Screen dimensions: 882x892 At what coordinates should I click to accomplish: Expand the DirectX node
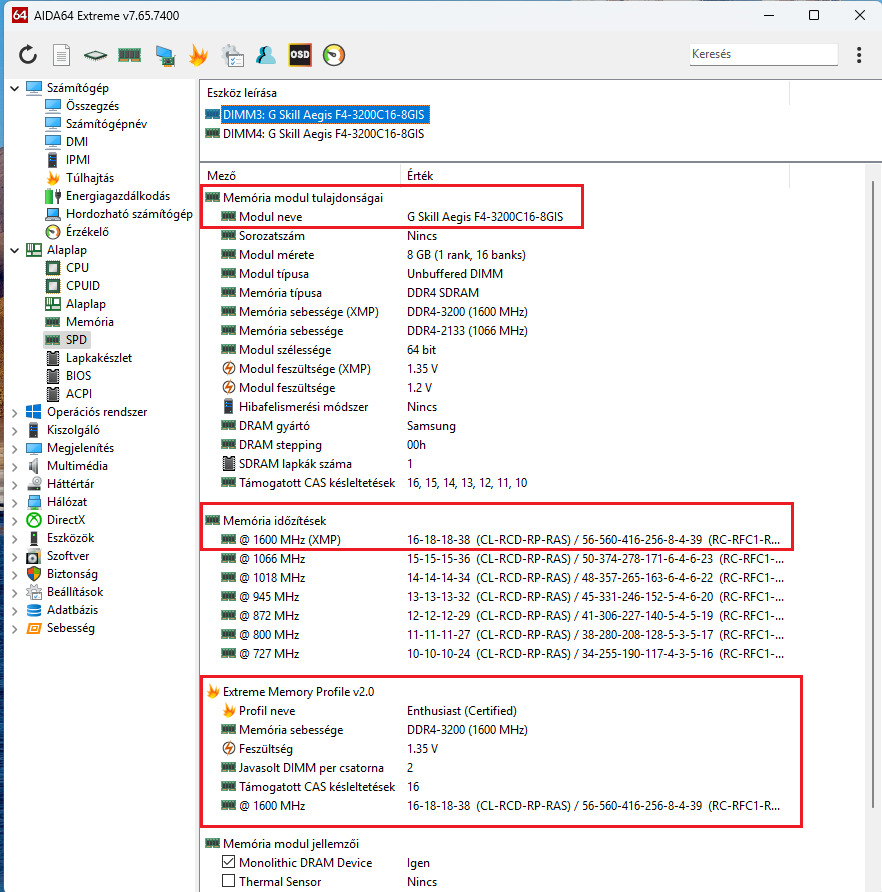coord(15,521)
